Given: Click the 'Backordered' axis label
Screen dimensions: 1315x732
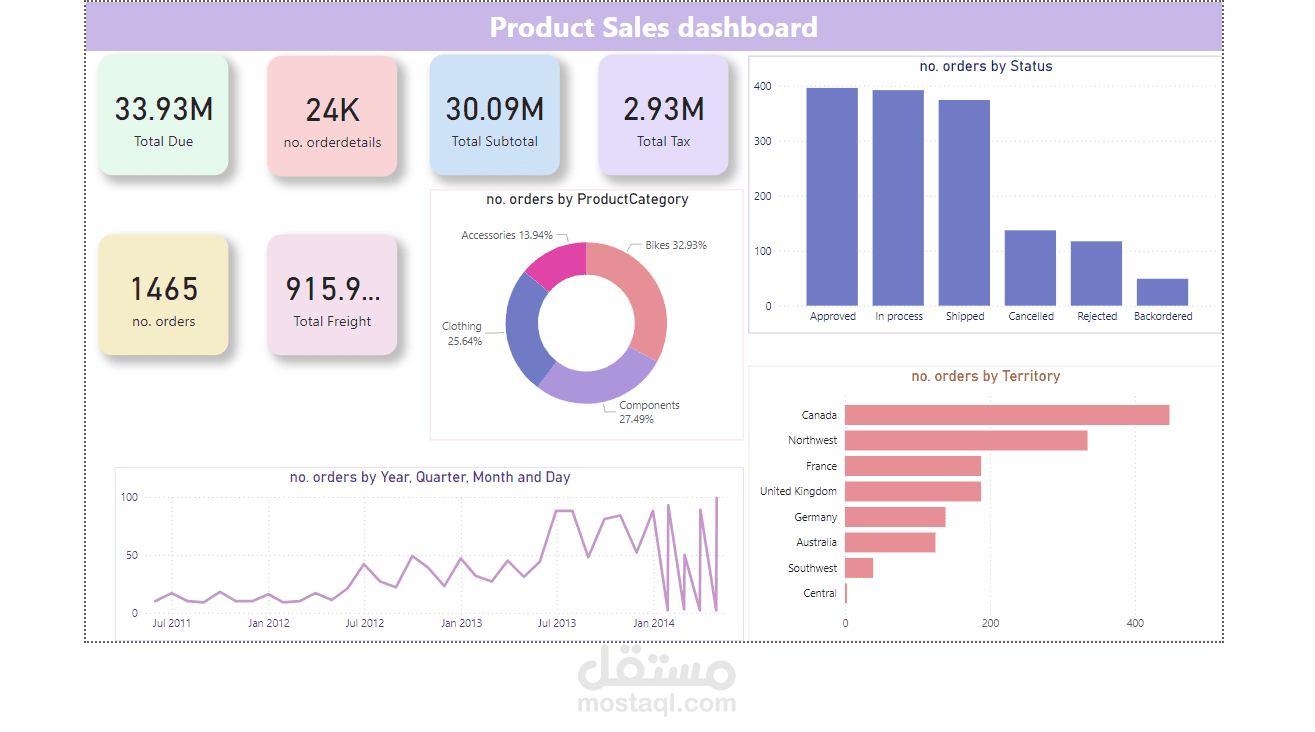Looking at the screenshot, I should 1163,316.
